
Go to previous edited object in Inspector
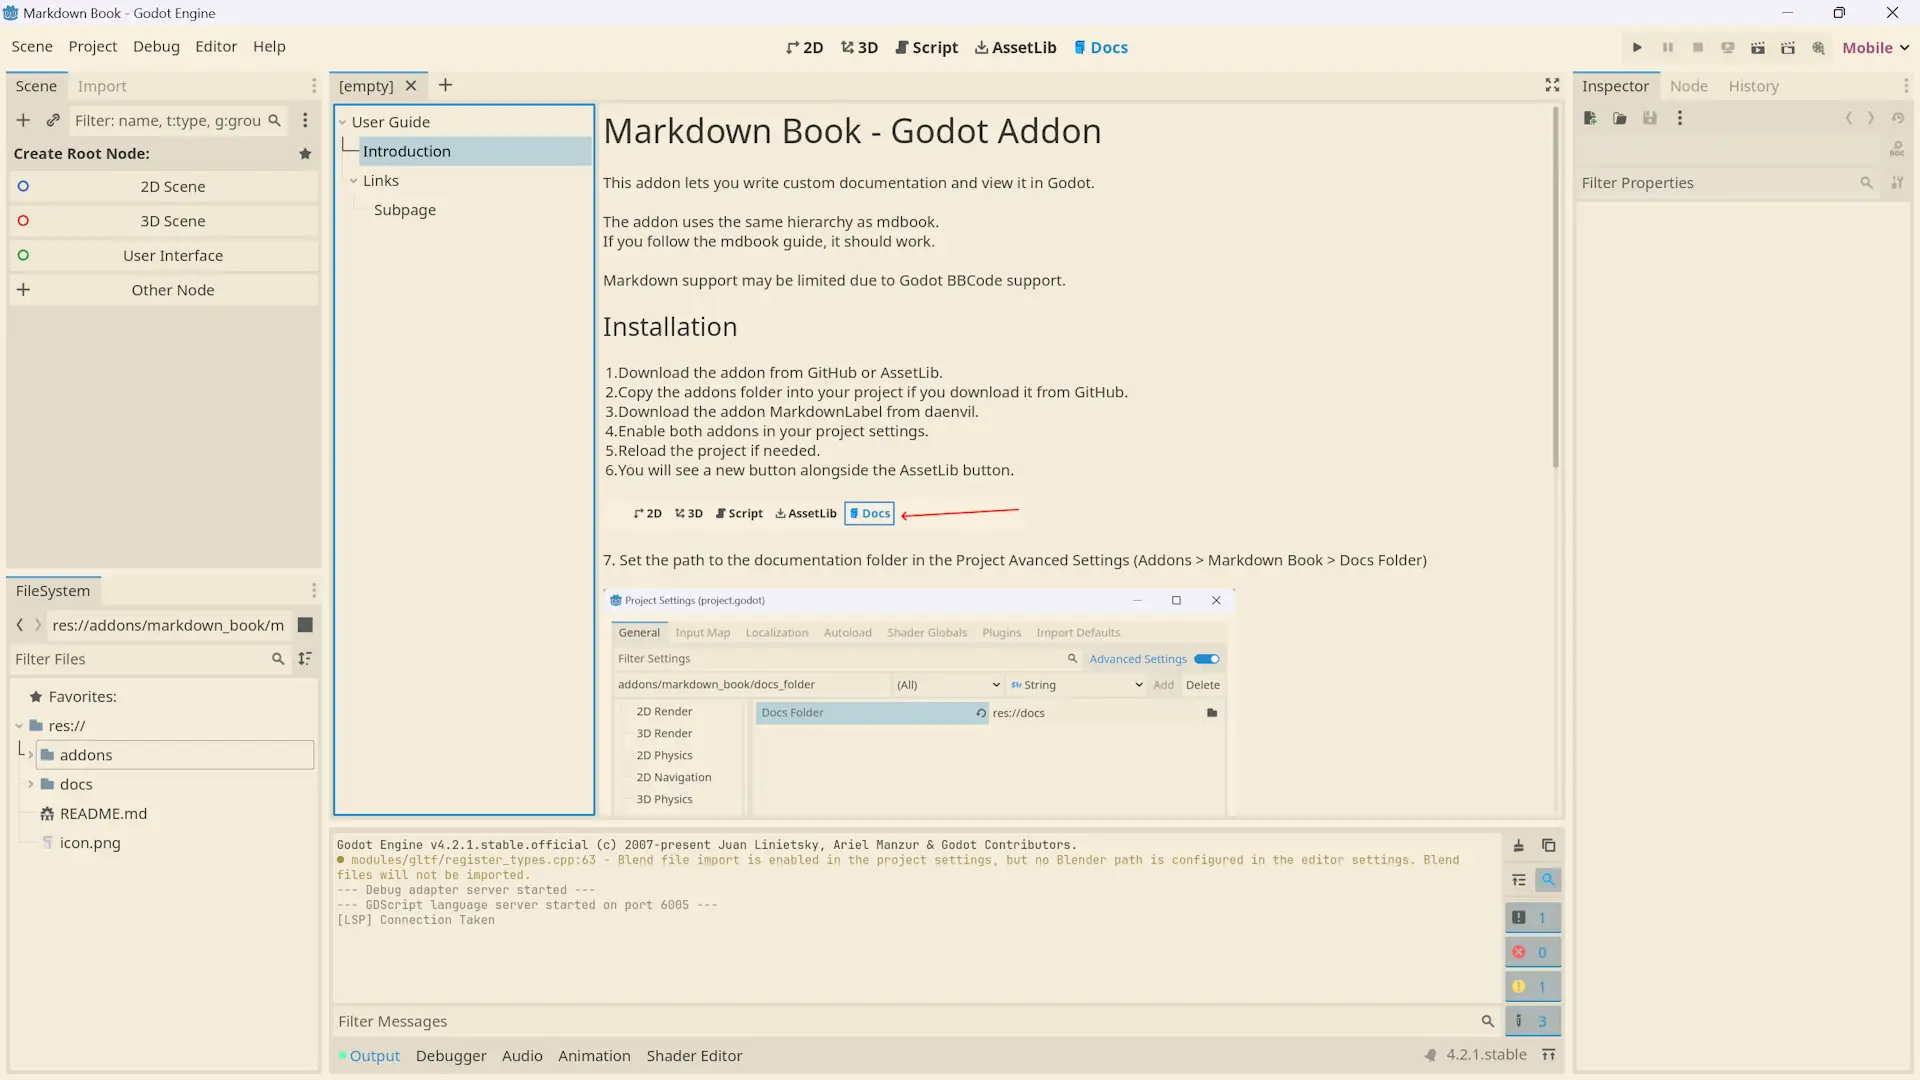coord(1848,118)
